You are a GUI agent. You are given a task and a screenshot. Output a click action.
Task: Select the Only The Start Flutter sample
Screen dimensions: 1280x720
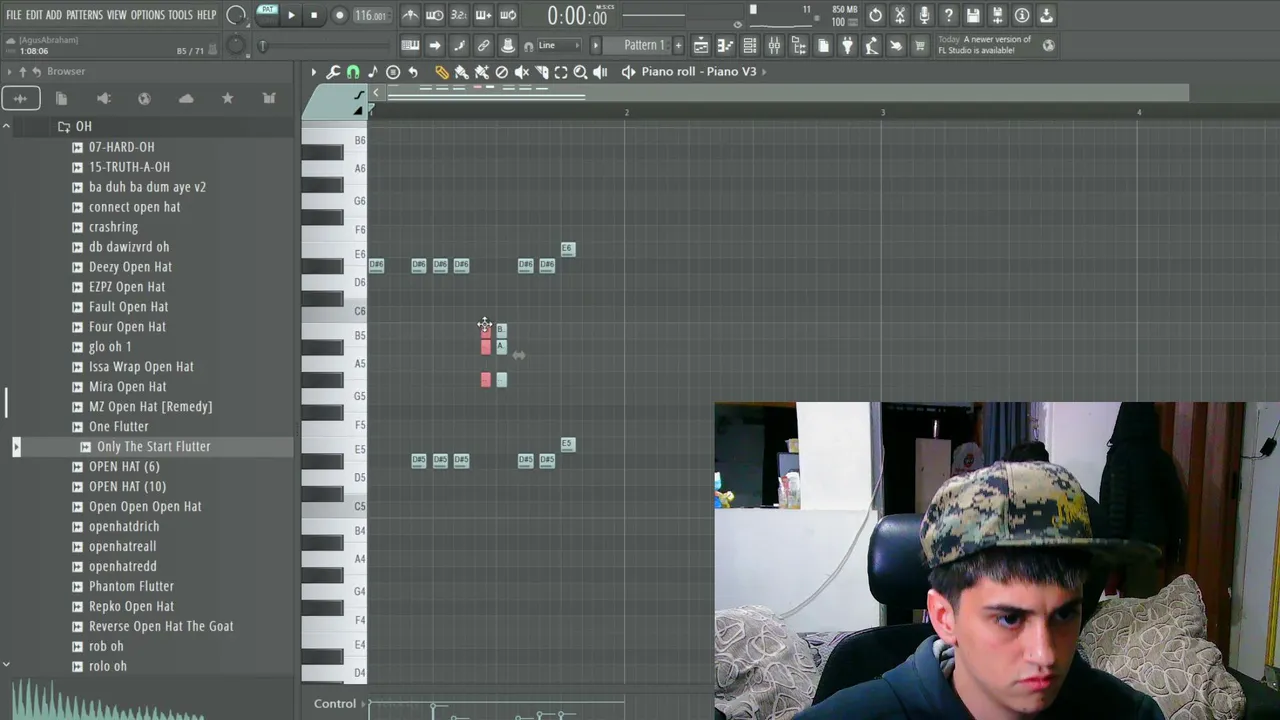point(153,447)
